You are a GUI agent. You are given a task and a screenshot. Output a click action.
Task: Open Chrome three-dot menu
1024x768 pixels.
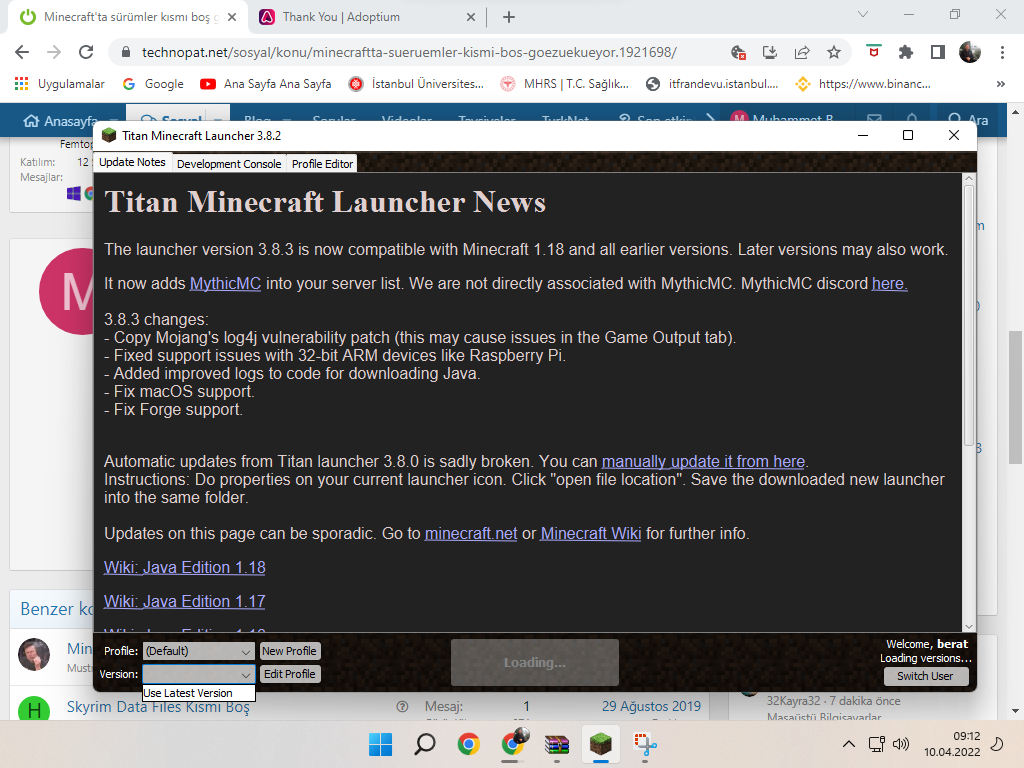(1002, 52)
